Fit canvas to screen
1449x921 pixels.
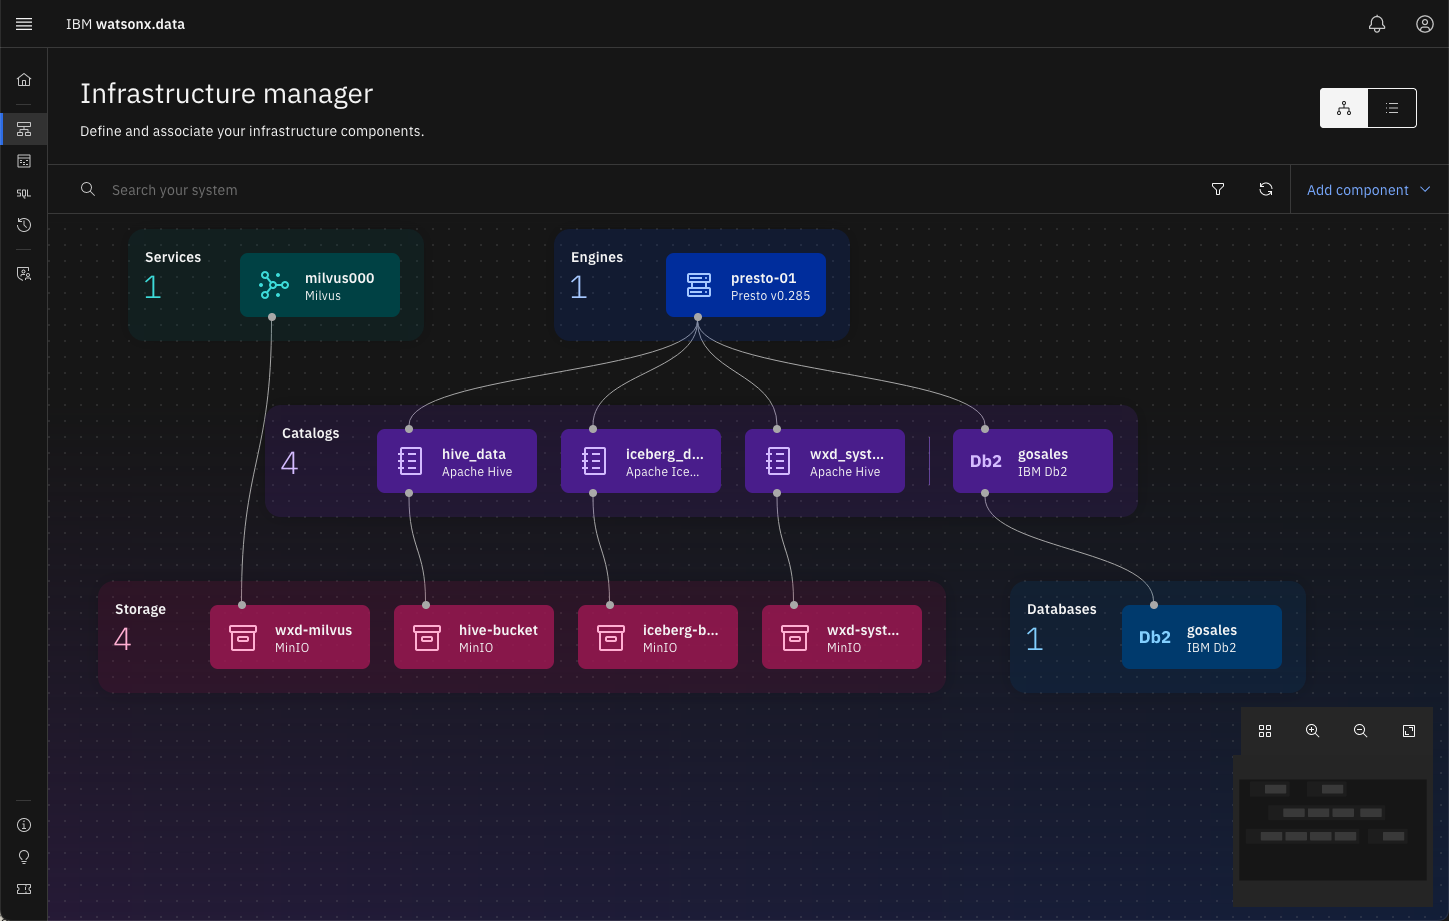tap(1409, 731)
